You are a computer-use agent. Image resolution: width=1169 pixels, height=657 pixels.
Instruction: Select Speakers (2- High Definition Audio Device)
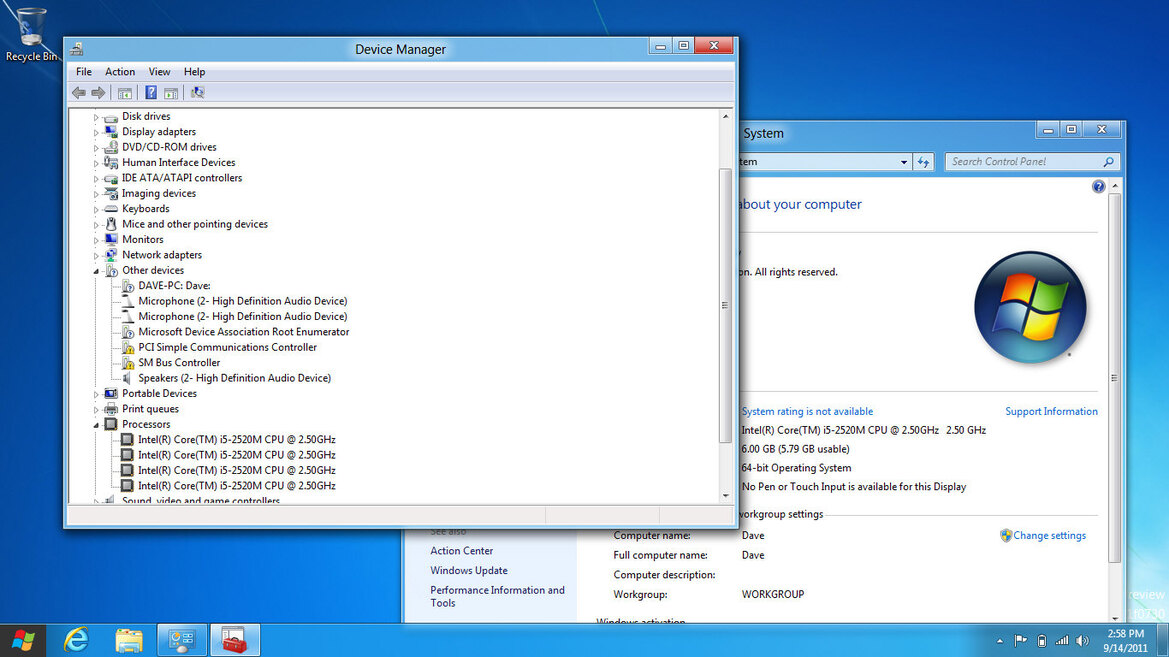pos(234,378)
